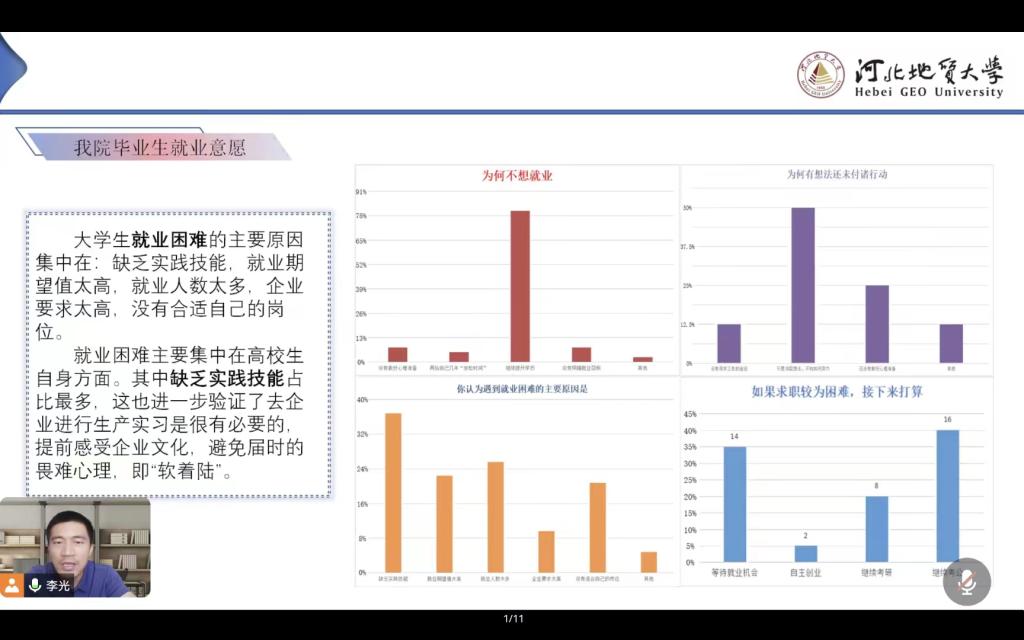Click the blue 继续考研 bar labeled 8

pyautogui.click(x=877, y=528)
